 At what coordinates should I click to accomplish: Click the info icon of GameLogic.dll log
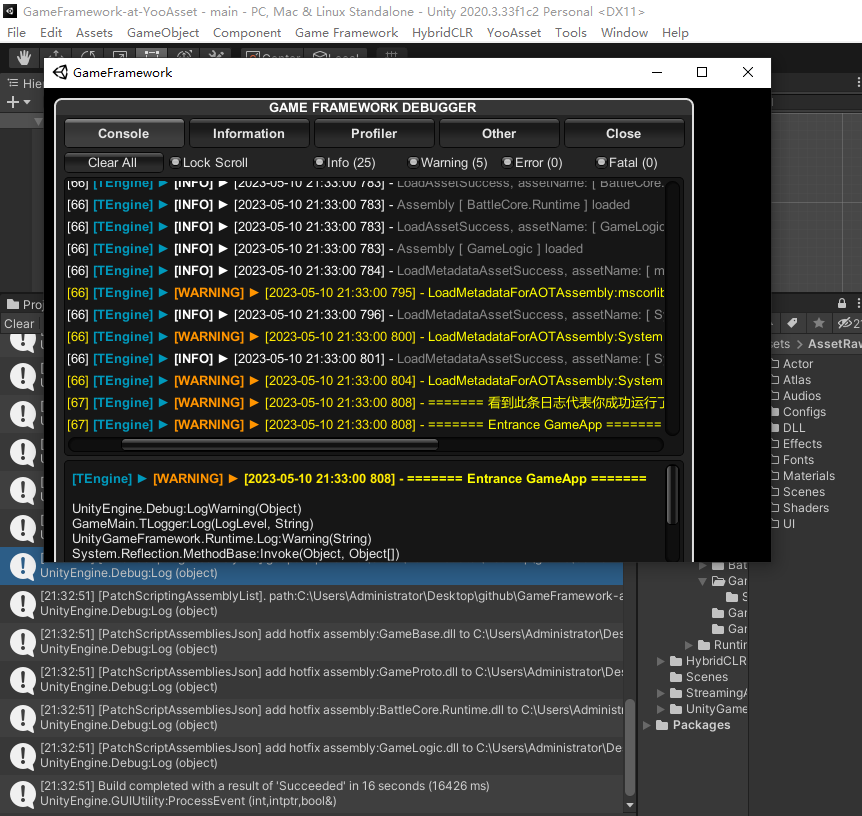[x=23, y=756]
